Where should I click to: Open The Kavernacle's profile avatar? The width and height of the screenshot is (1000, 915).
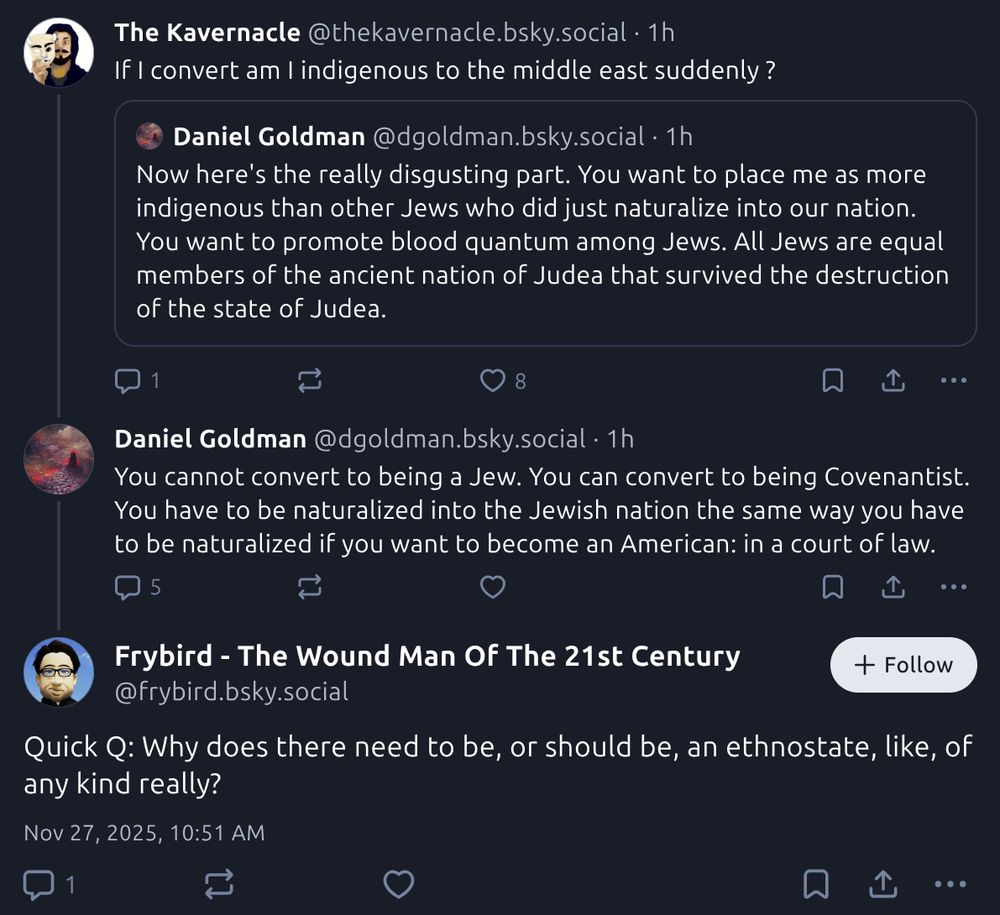[x=59, y=52]
